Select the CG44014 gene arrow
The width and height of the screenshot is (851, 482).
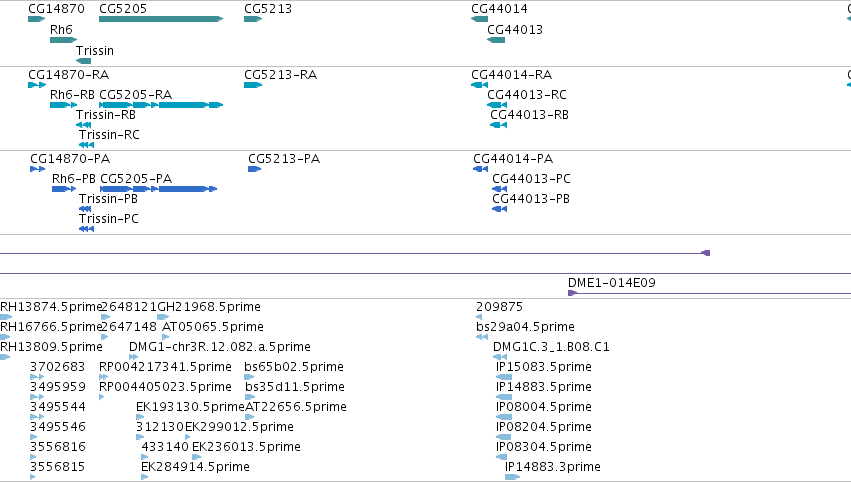coord(480,19)
